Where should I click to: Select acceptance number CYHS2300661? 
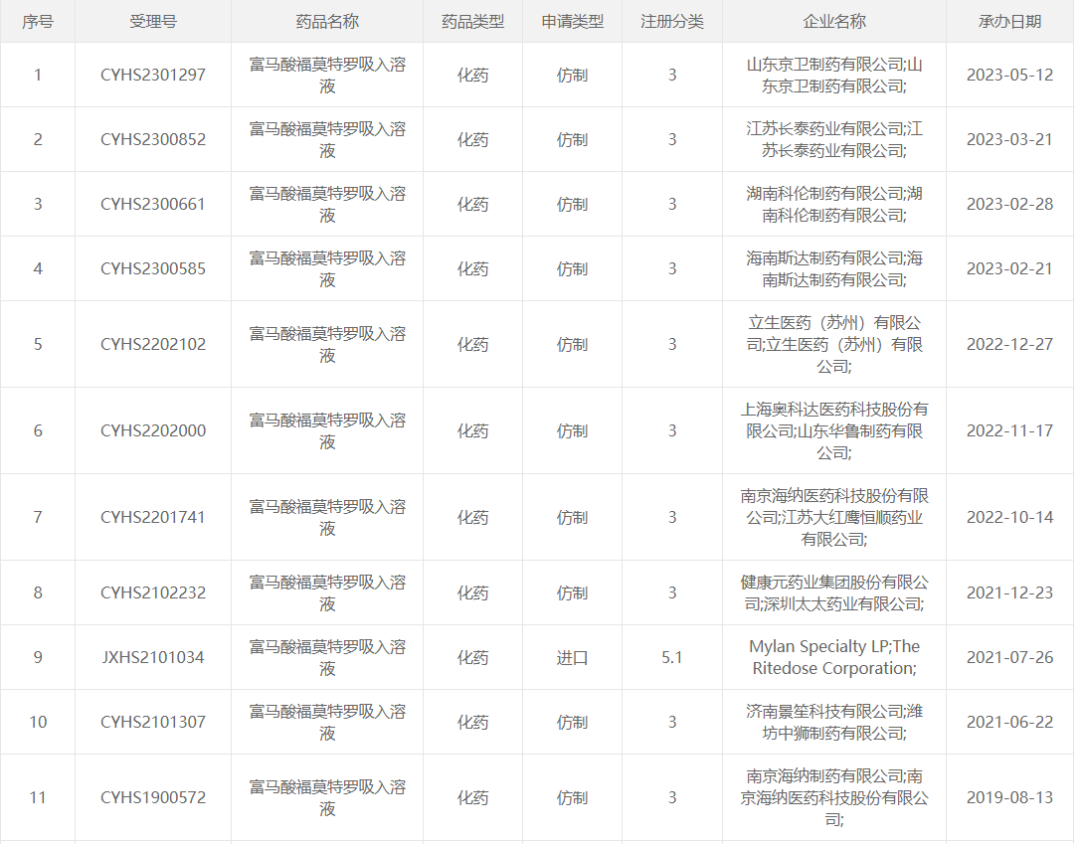coord(153,205)
